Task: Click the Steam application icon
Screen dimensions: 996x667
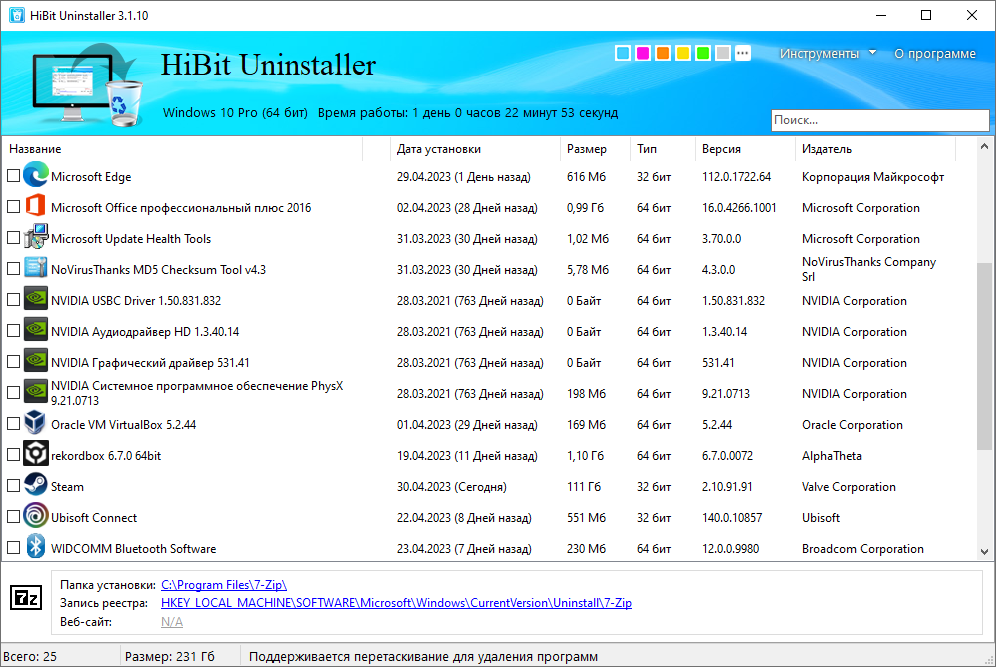Action: tap(35, 486)
